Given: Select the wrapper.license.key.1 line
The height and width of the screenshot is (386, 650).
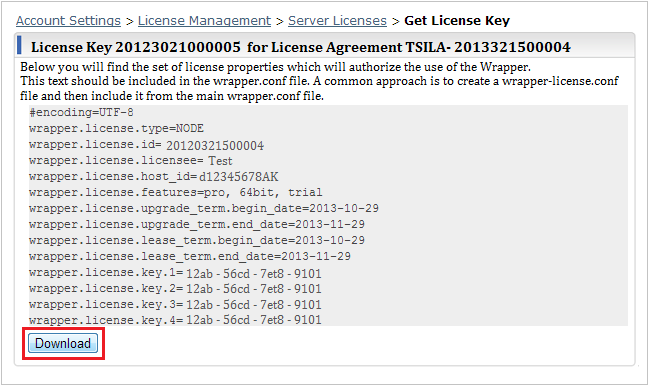Looking at the screenshot, I should coord(175,273).
